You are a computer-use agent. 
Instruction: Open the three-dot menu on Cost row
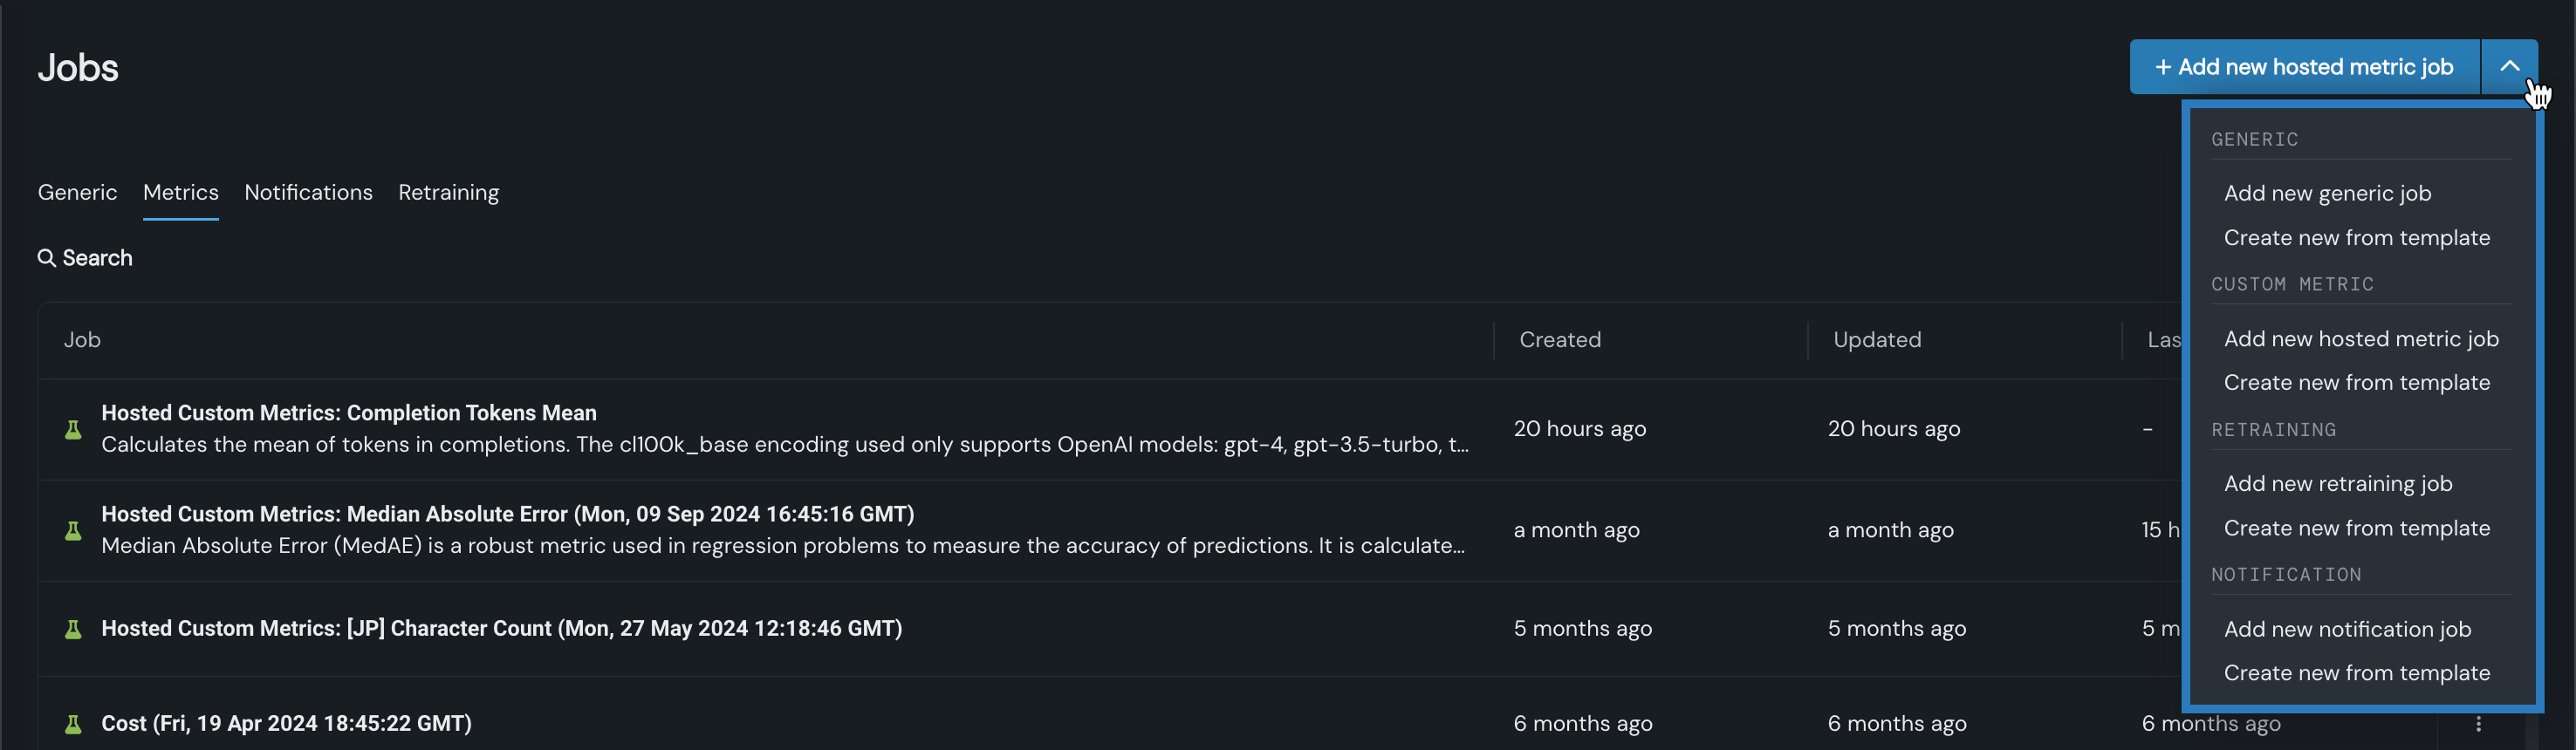[2478, 724]
